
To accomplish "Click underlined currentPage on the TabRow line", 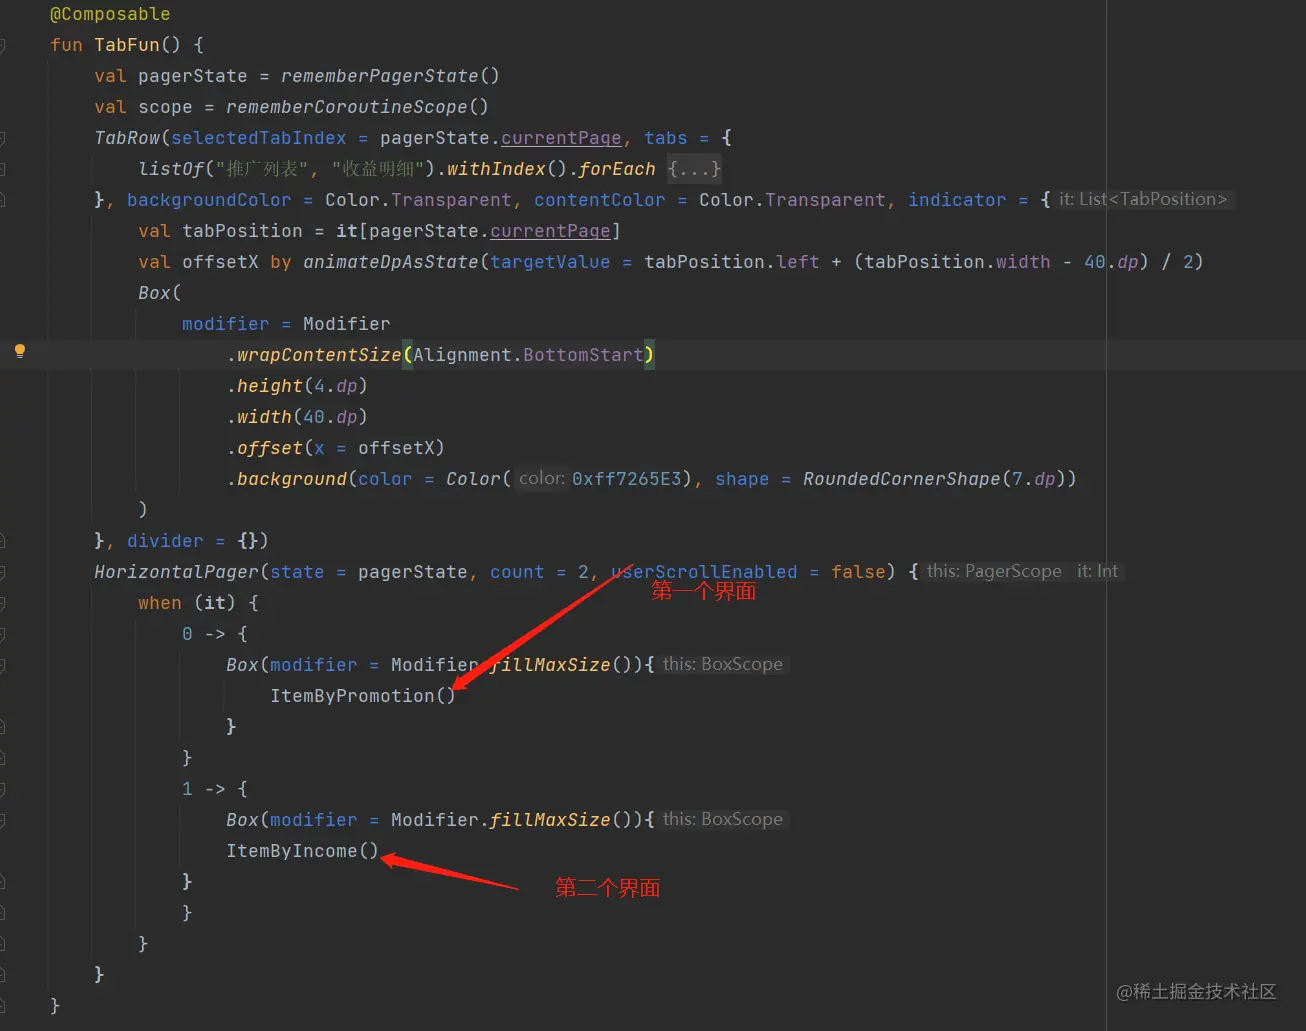I will [x=561, y=138].
